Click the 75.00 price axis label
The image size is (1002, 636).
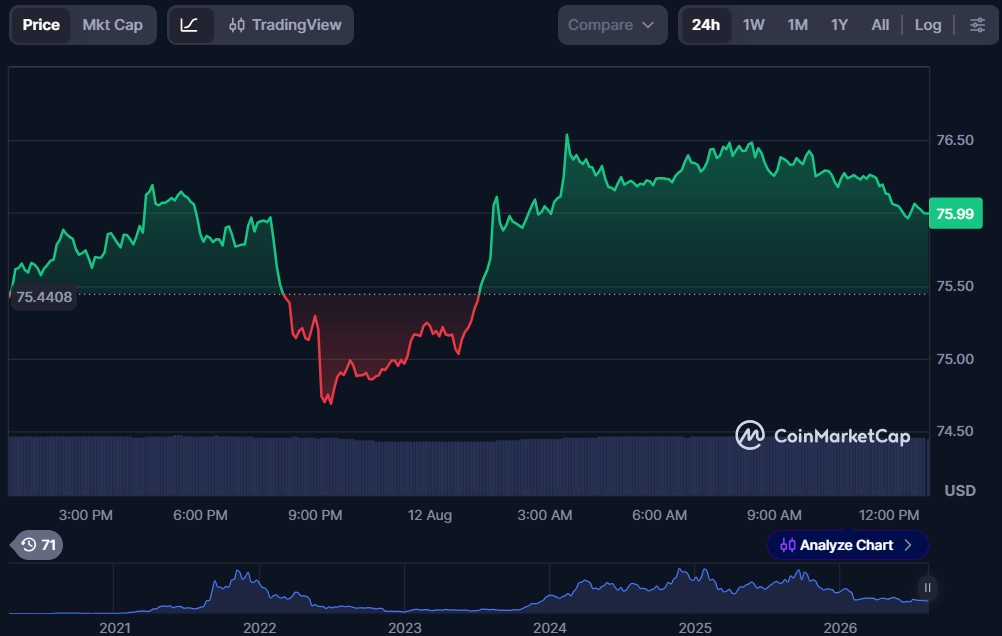pyautogui.click(x=955, y=359)
